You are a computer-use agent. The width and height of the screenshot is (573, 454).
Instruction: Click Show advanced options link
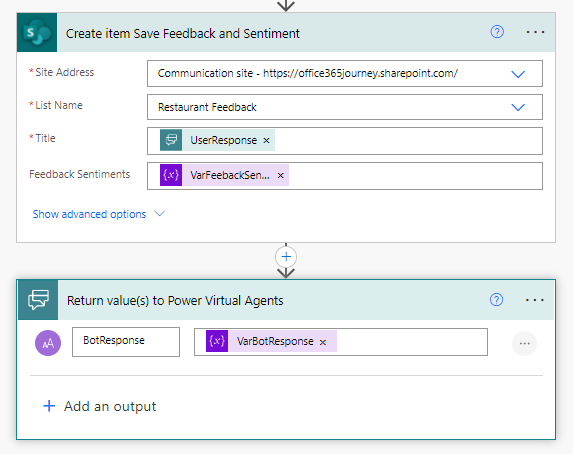pyautogui.click(x=89, y=214)
